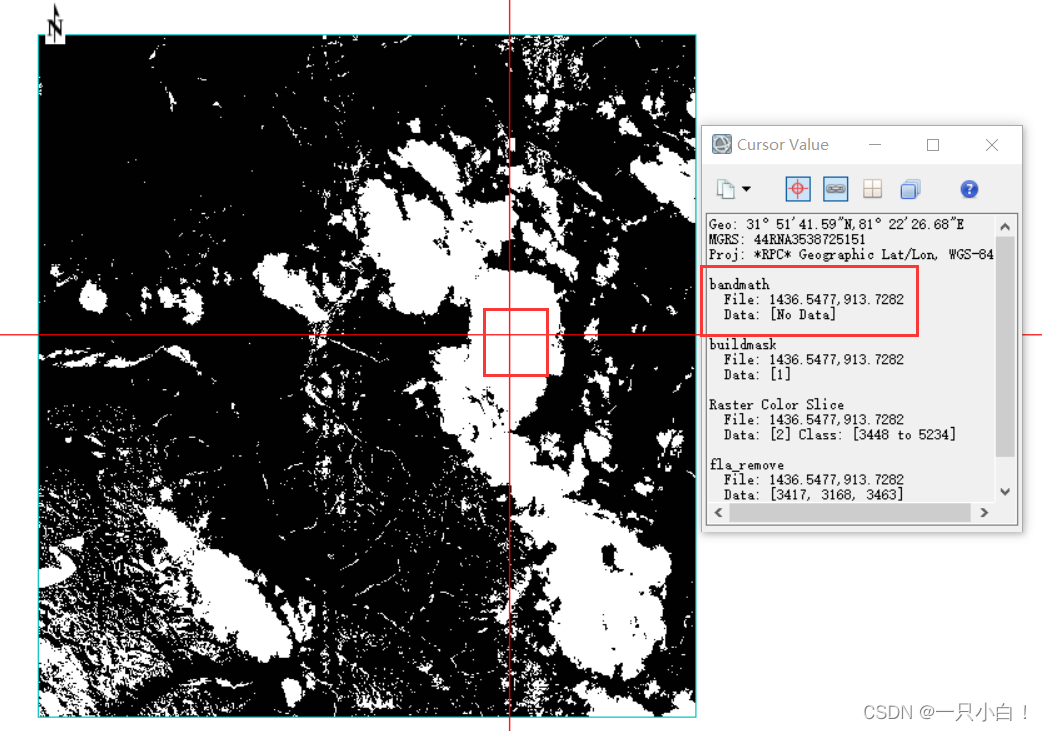Click scroll-down arrow in Cursor Value list

coord(1005,492)
